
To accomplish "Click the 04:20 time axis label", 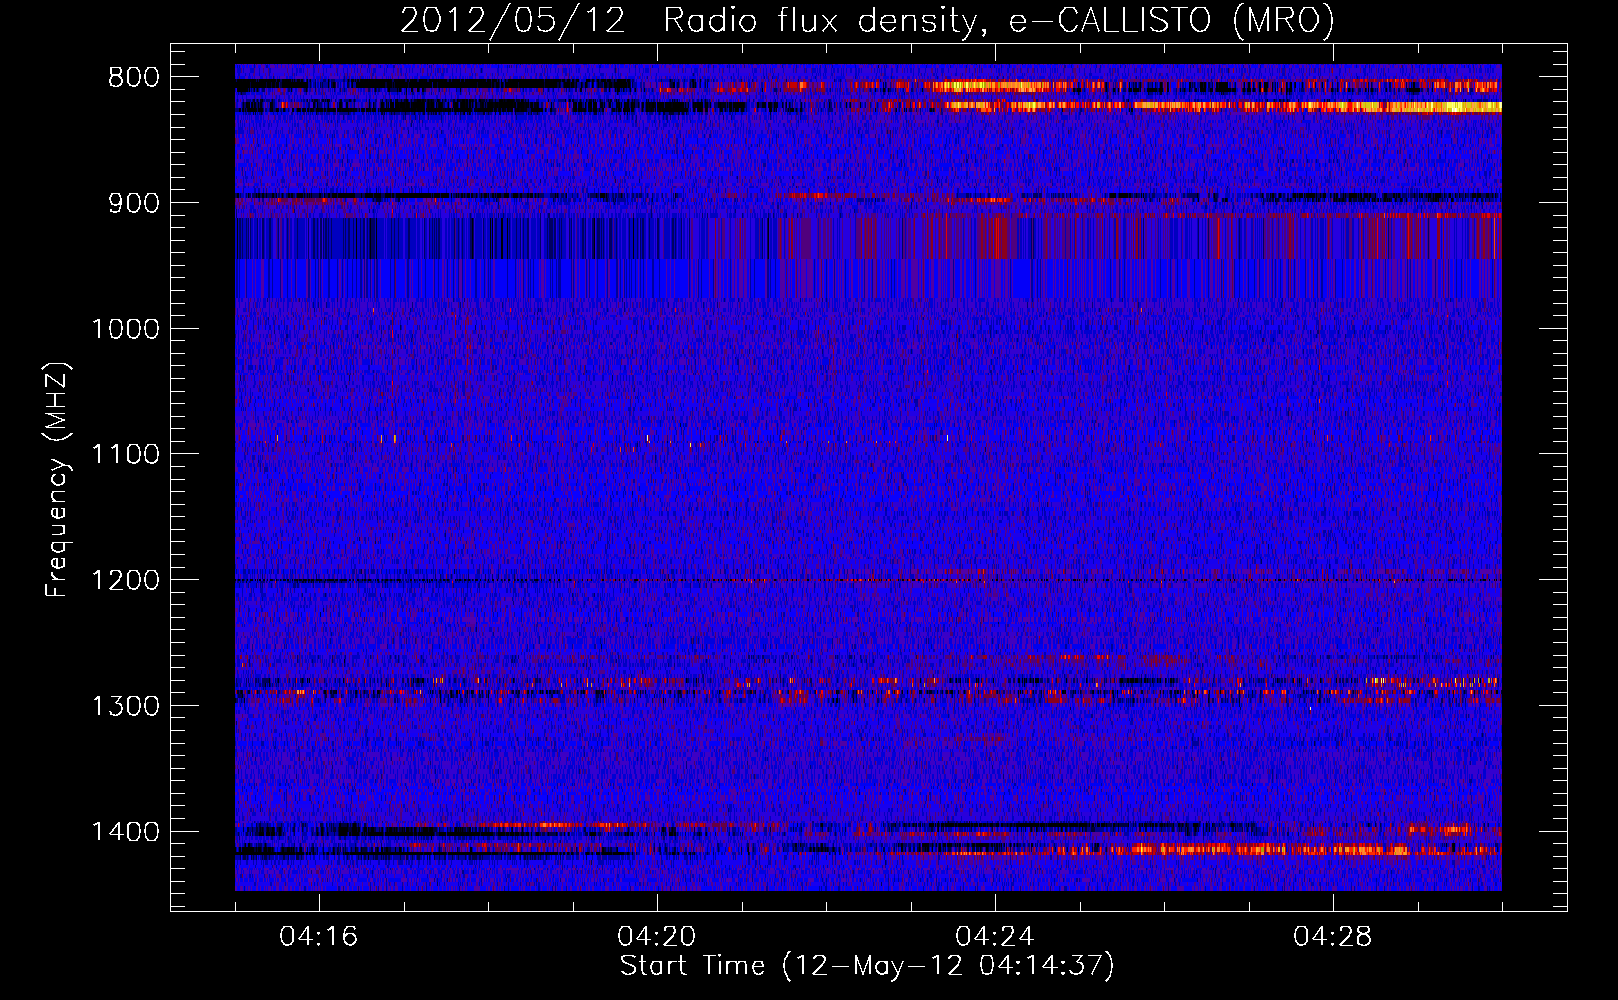I will (x=657, y=937).
